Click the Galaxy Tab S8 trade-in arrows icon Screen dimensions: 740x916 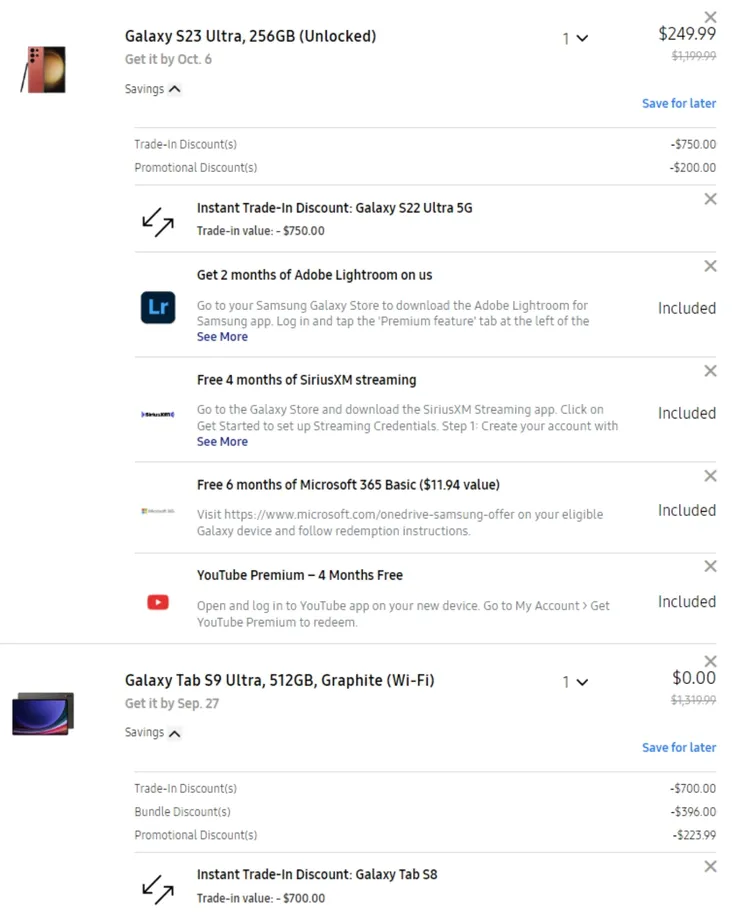158,889
